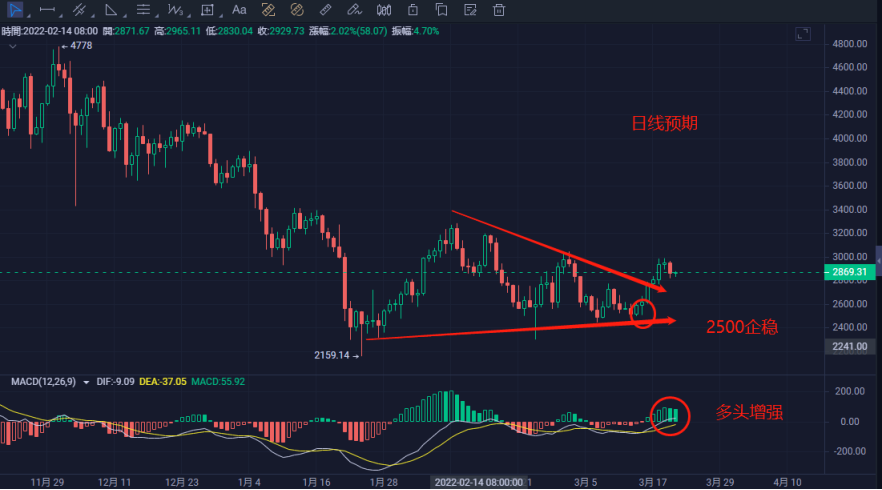Expand the levels lines tool sub-options arrow

pos(157,15)
